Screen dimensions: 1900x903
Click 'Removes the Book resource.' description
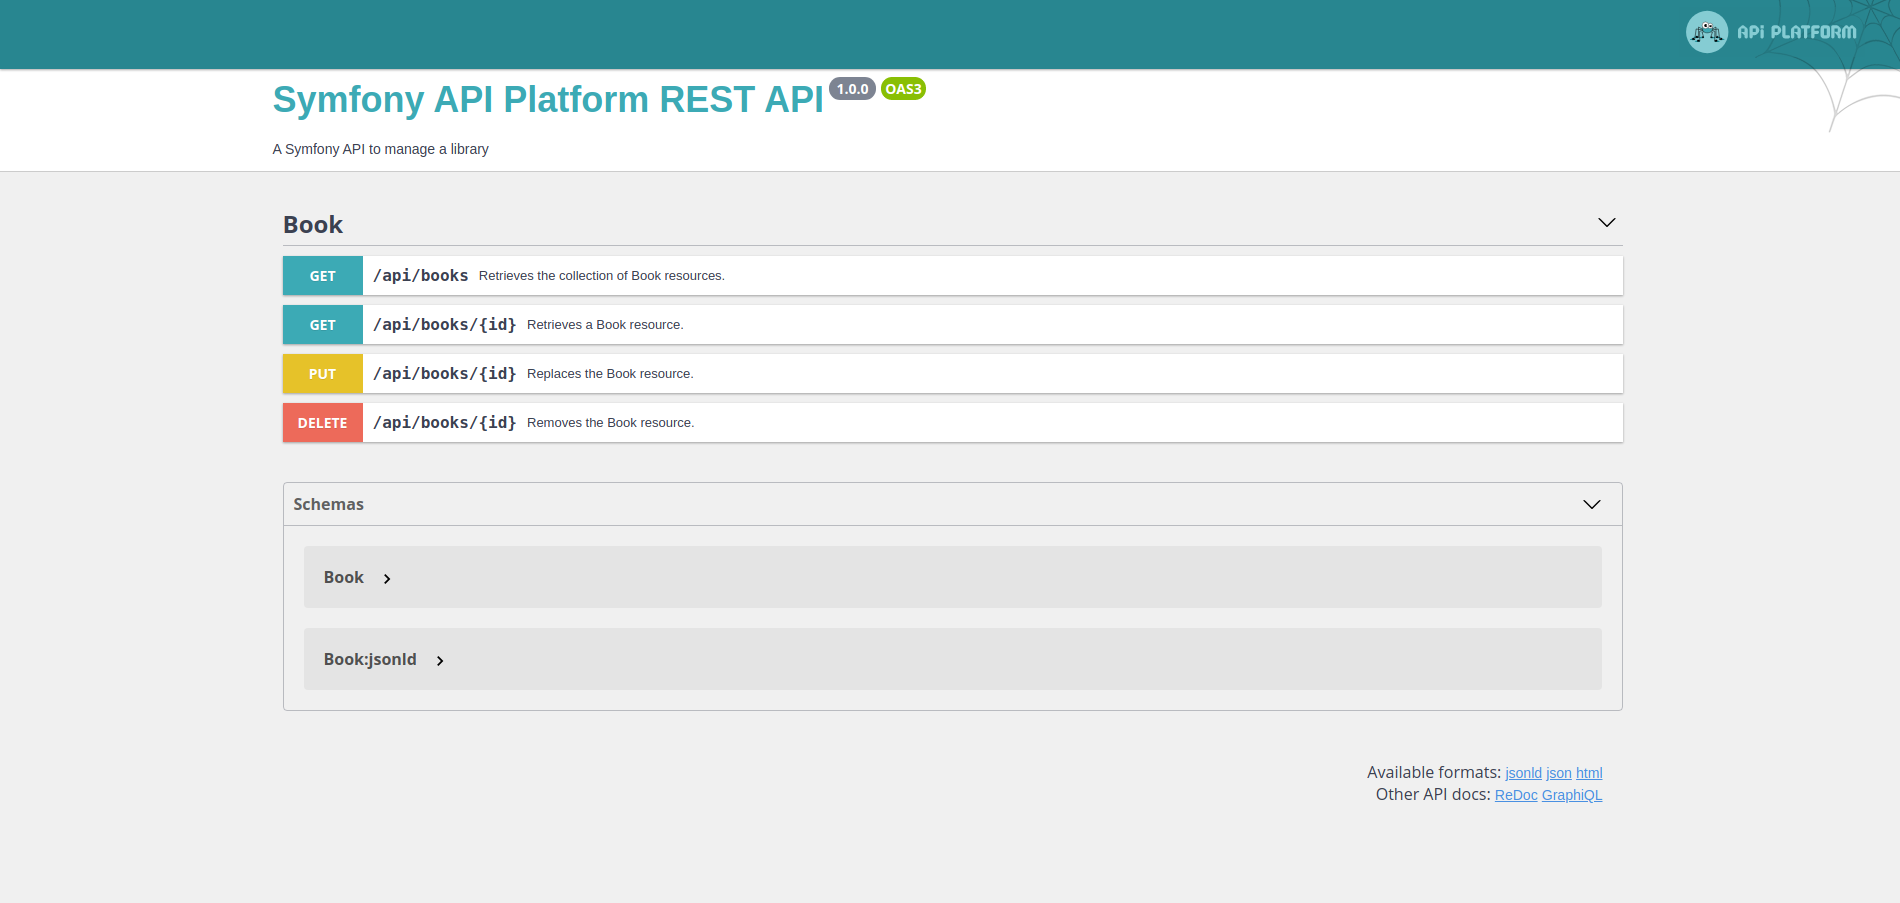click(x=610, y=423)
